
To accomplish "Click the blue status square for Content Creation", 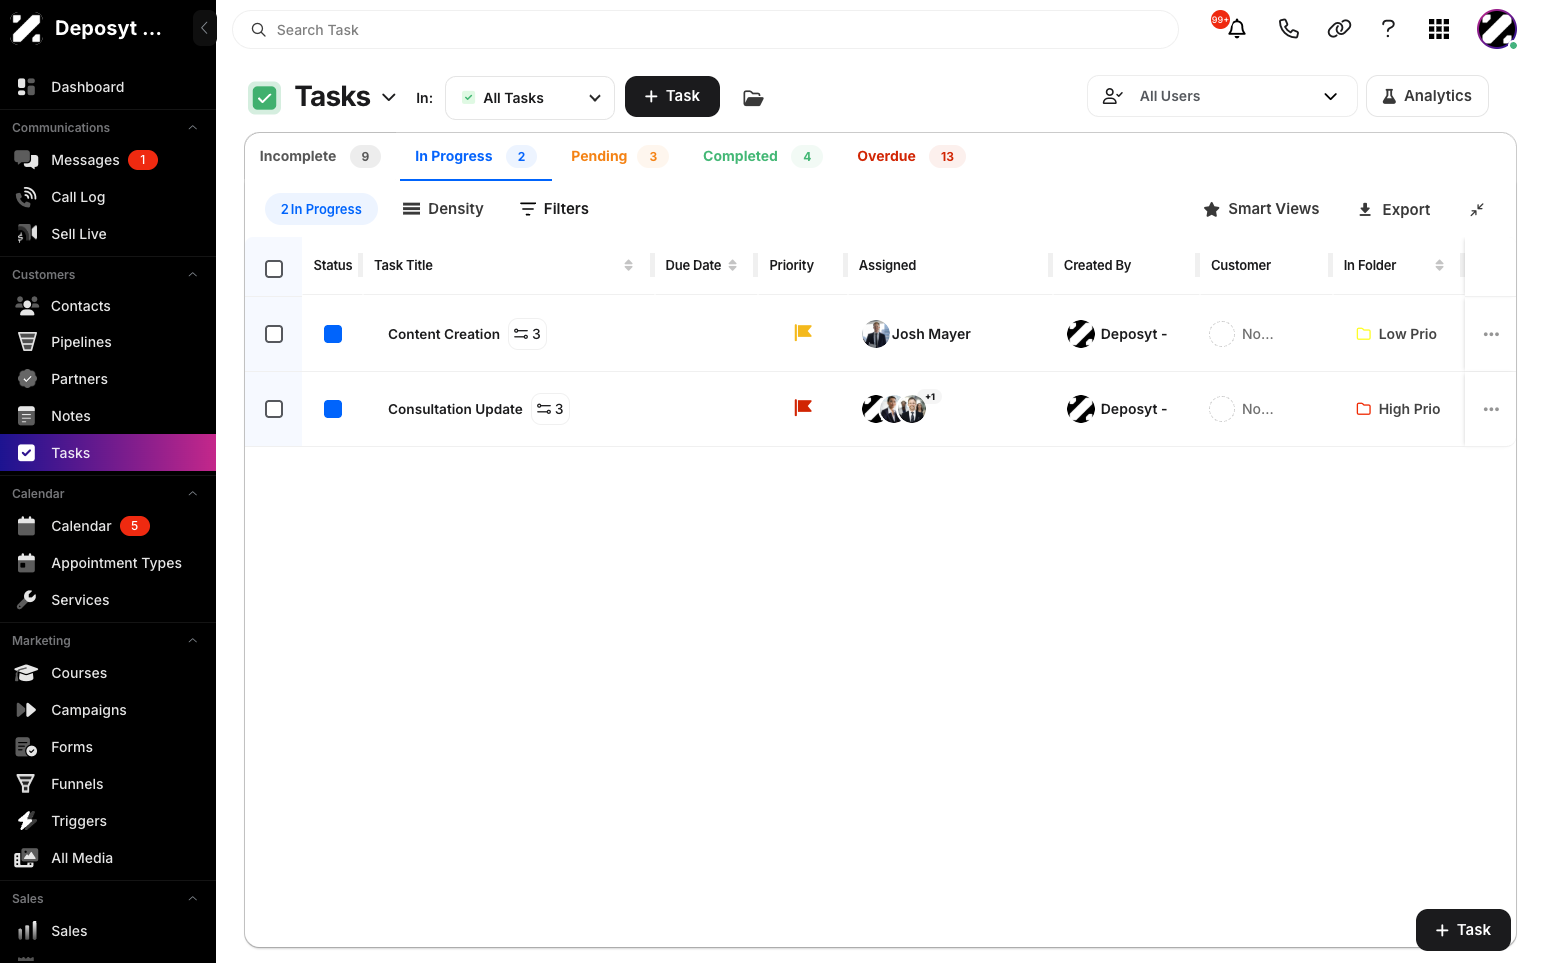I will 333,334.
